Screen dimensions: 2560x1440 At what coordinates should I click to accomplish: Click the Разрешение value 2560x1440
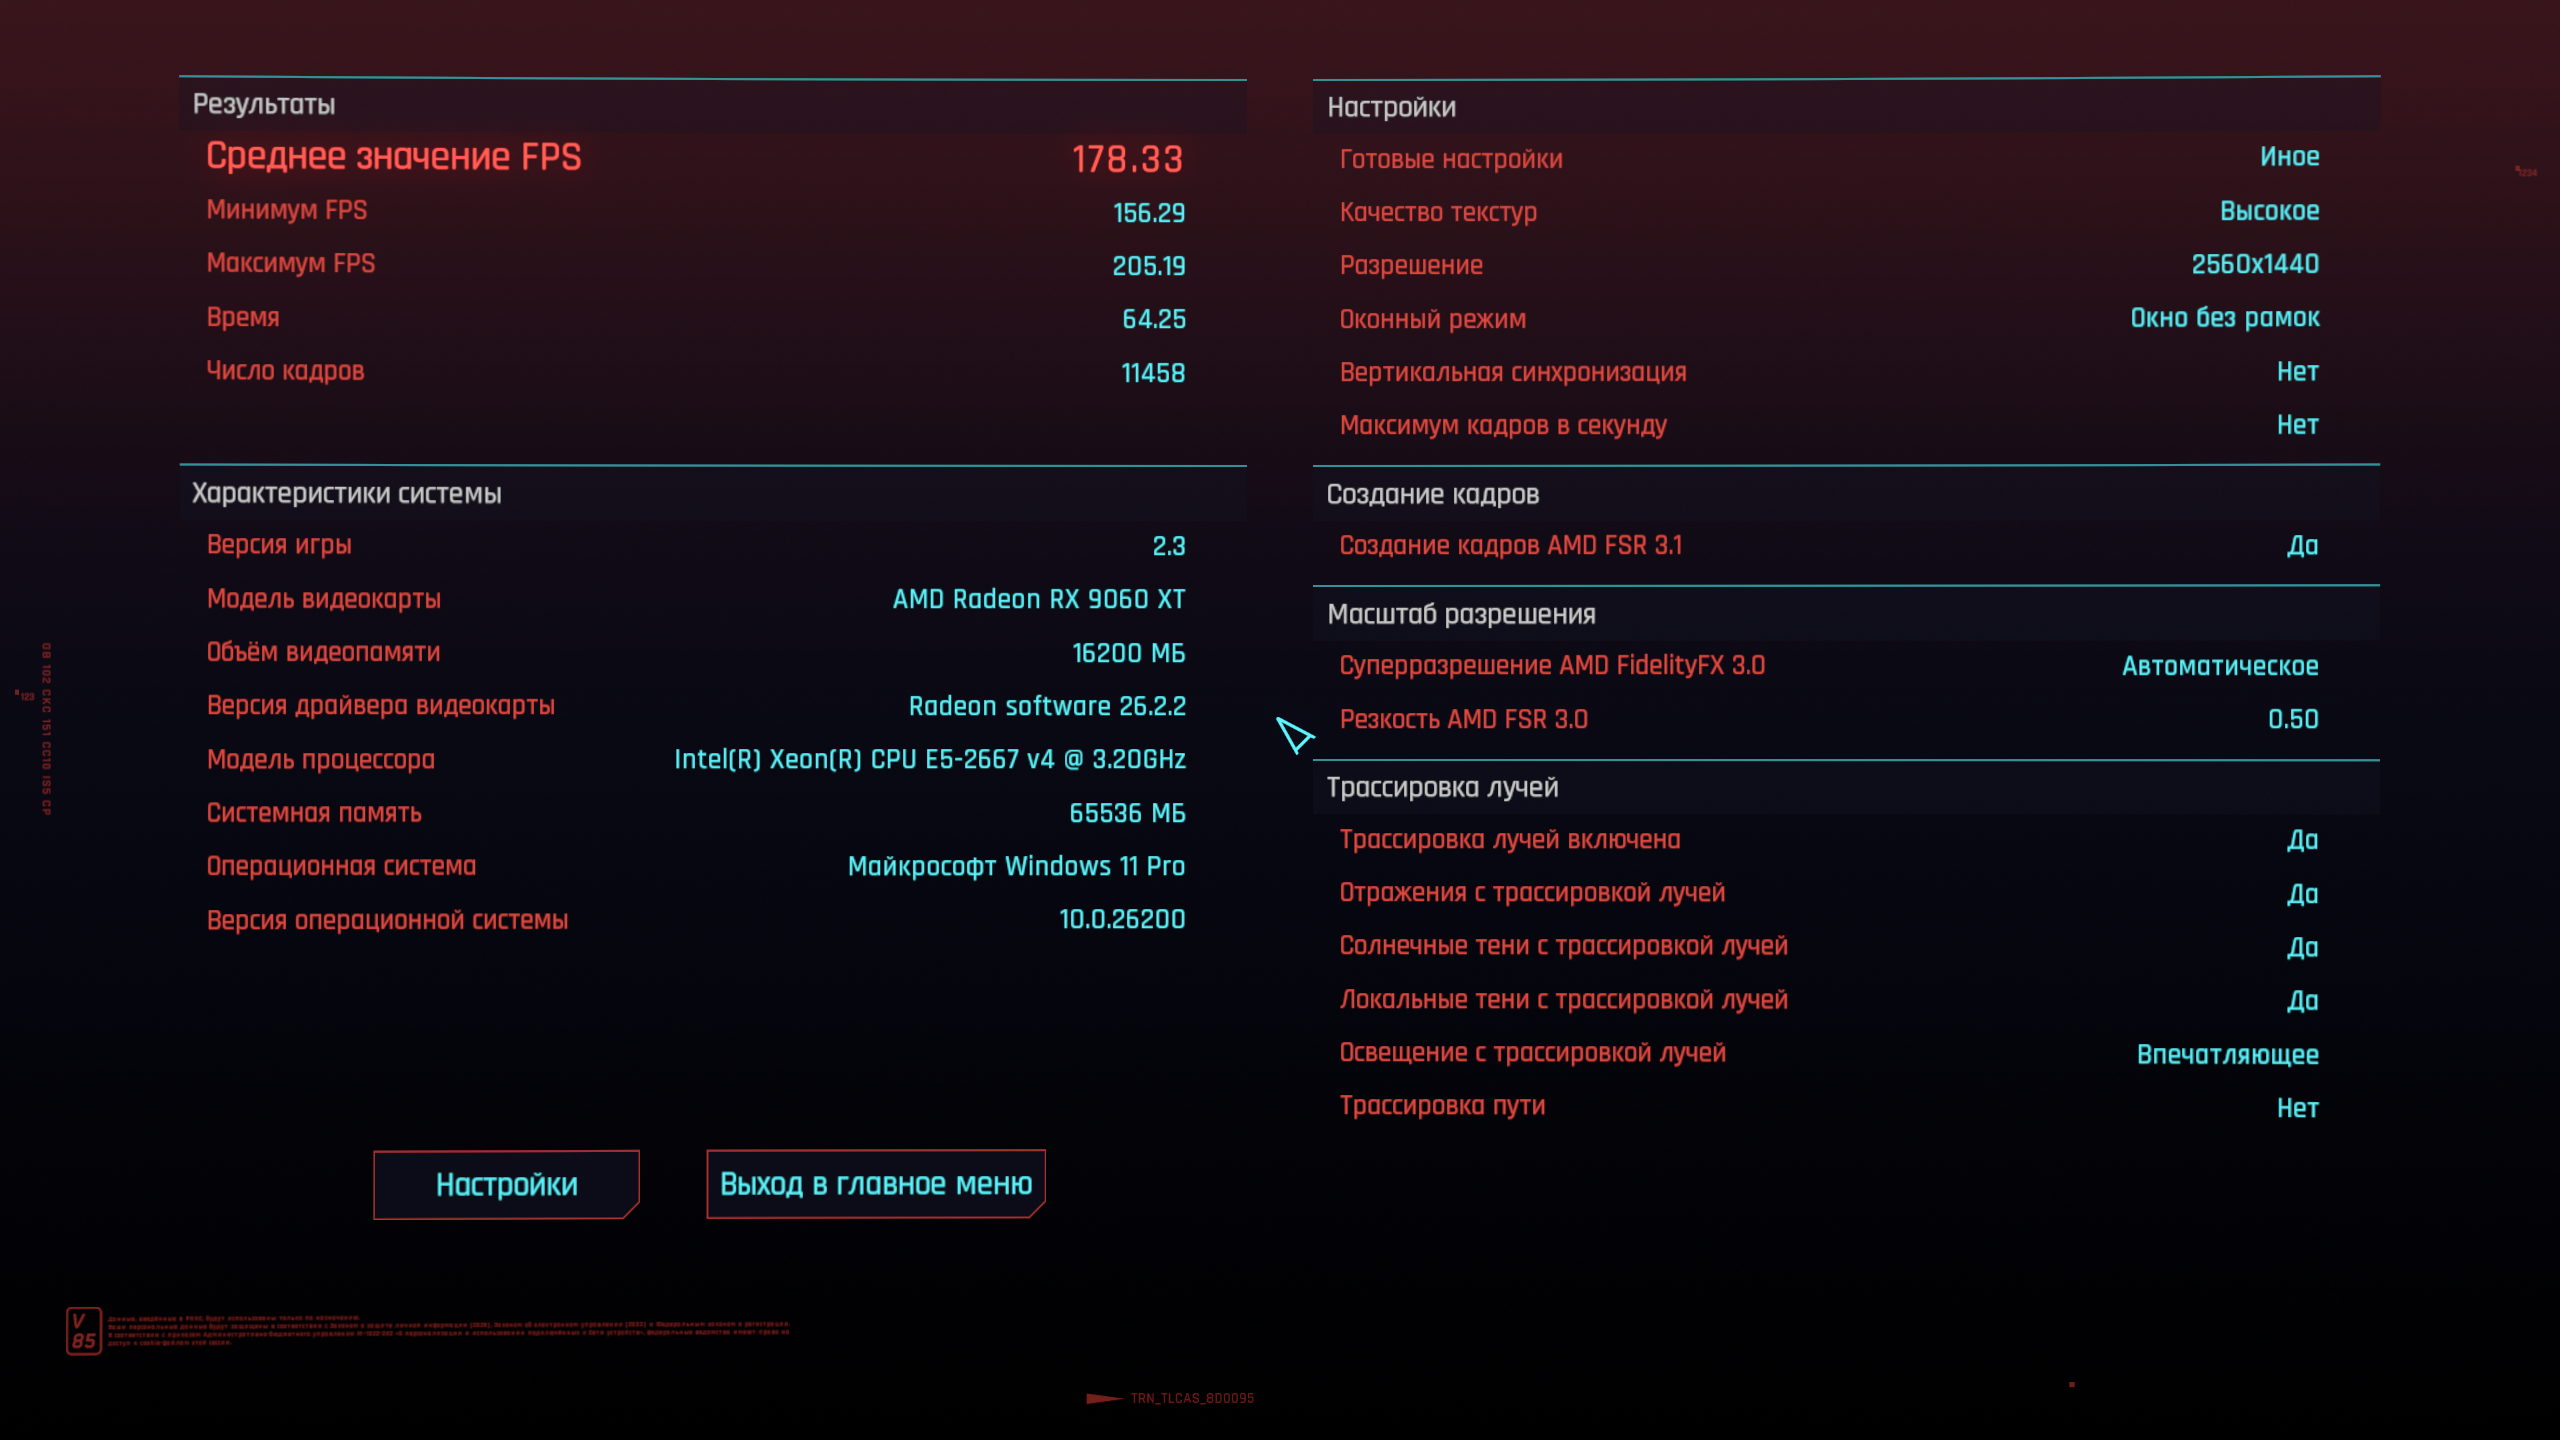pos(2255,265)
